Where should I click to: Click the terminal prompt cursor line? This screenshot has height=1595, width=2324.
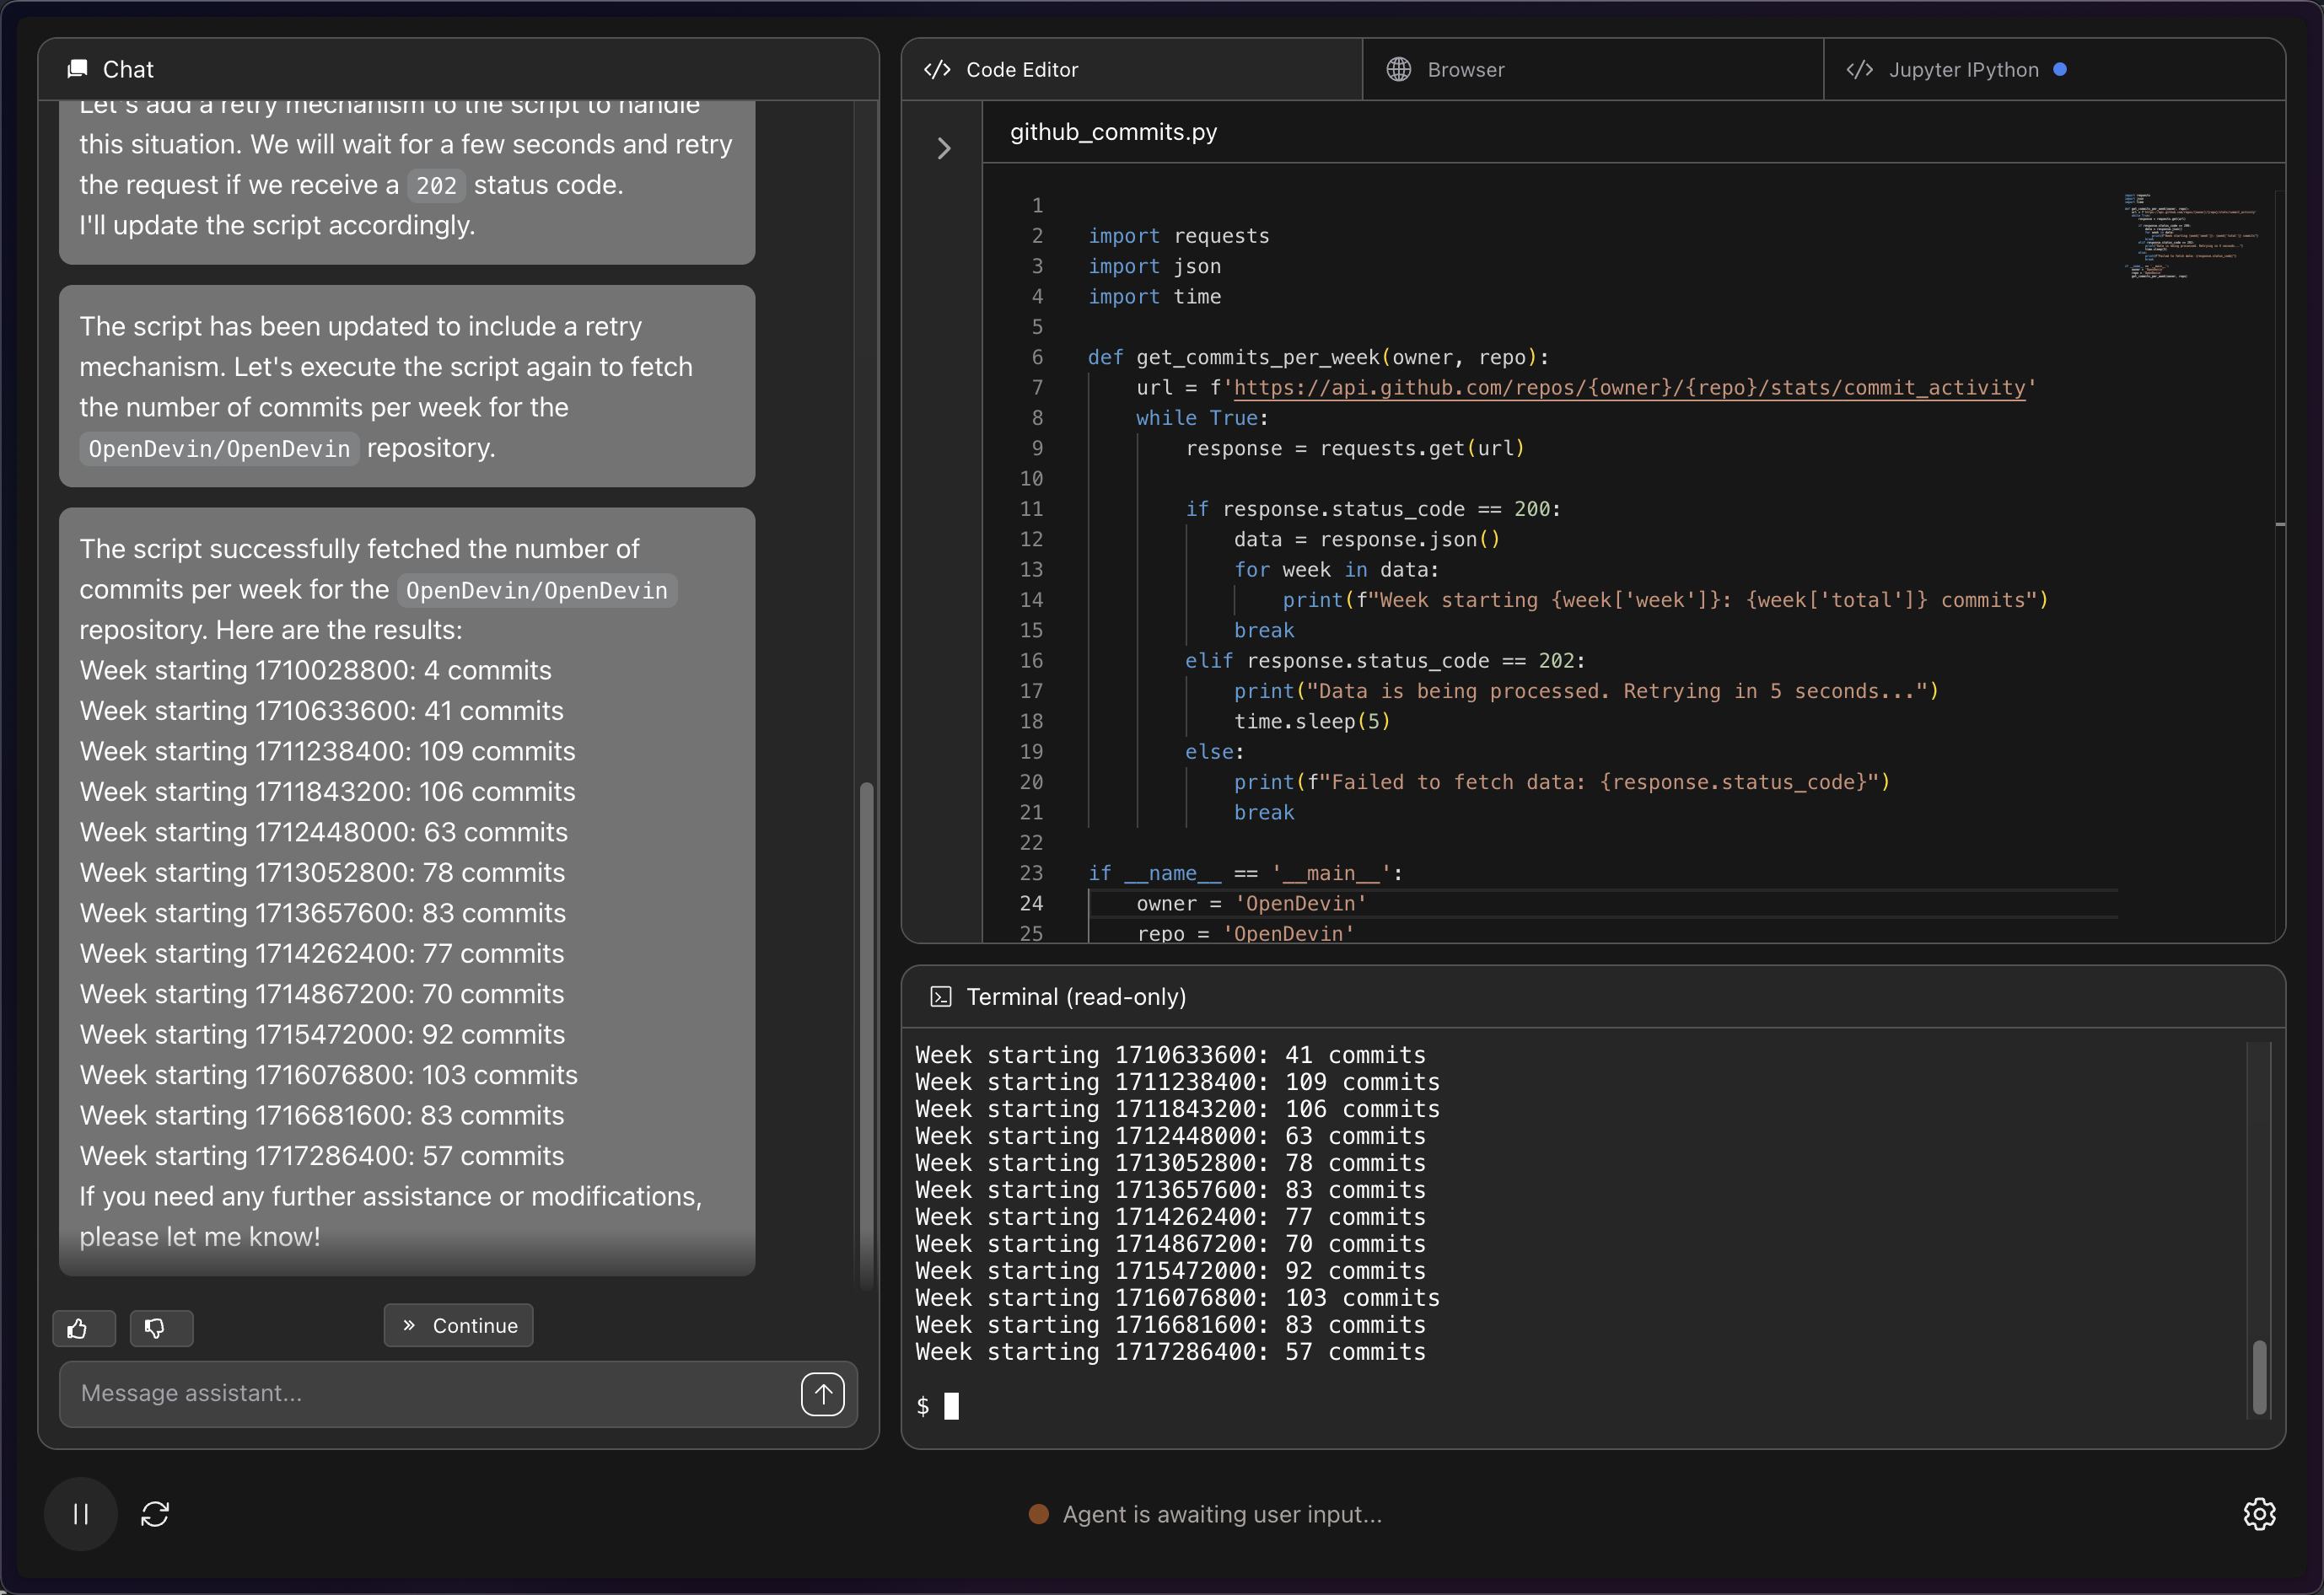[x=938, y=1407]
